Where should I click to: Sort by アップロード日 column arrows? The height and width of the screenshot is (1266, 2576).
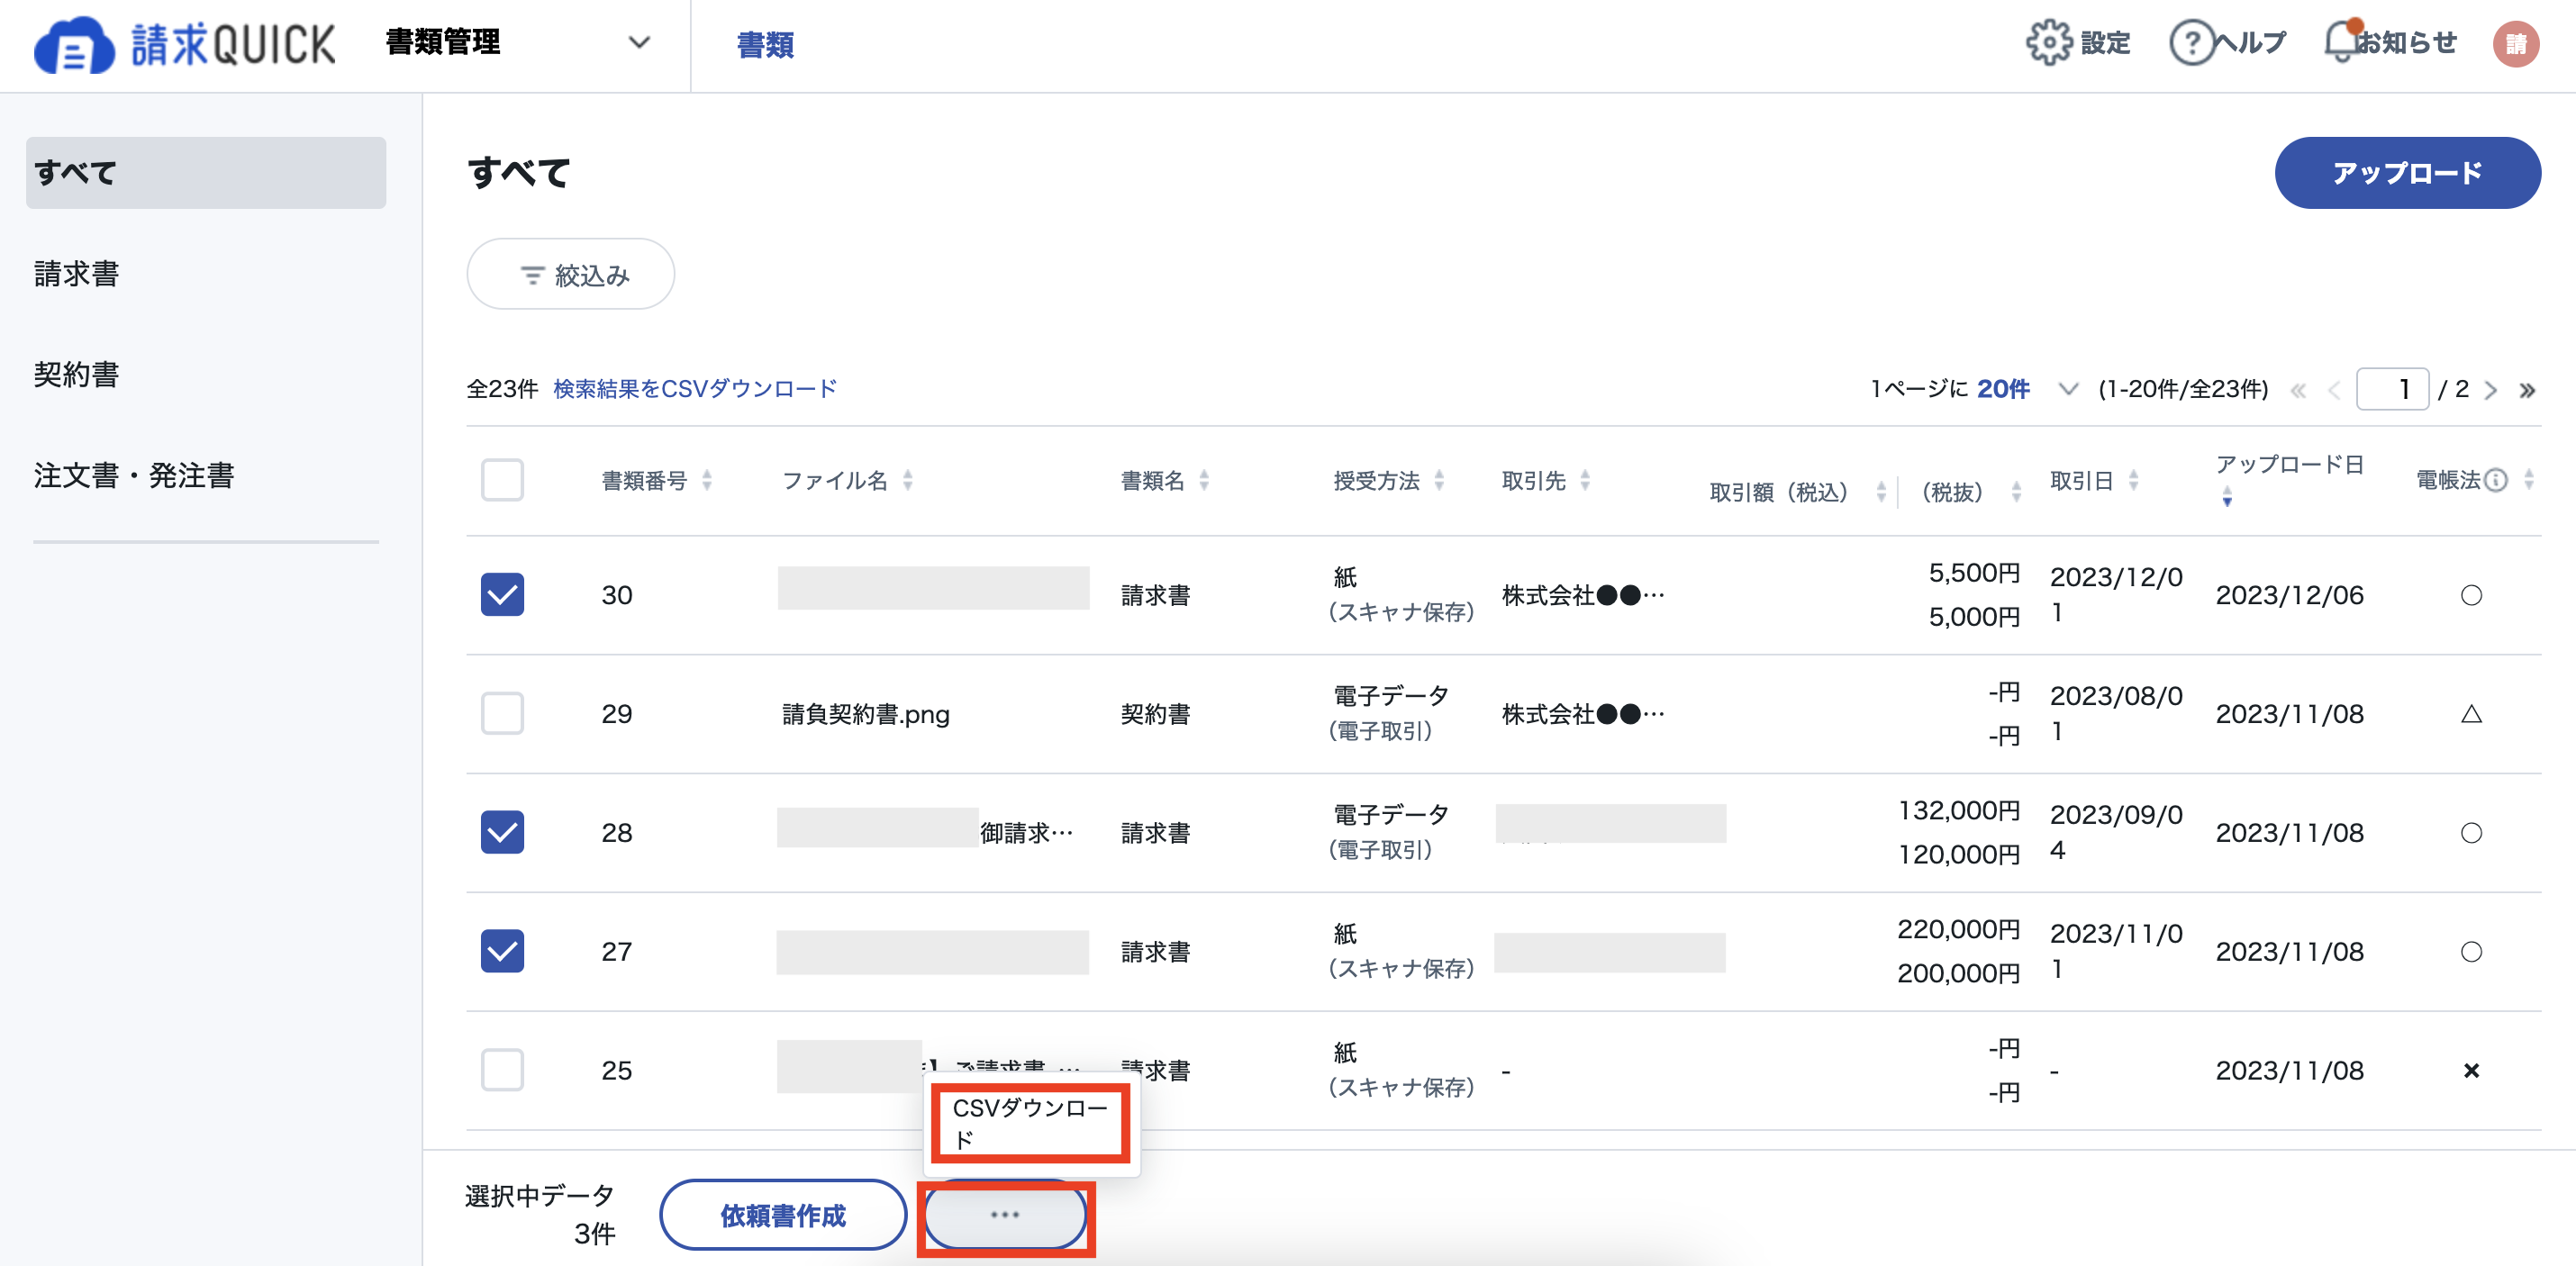pyautogui.click(x=2226, y=496)
